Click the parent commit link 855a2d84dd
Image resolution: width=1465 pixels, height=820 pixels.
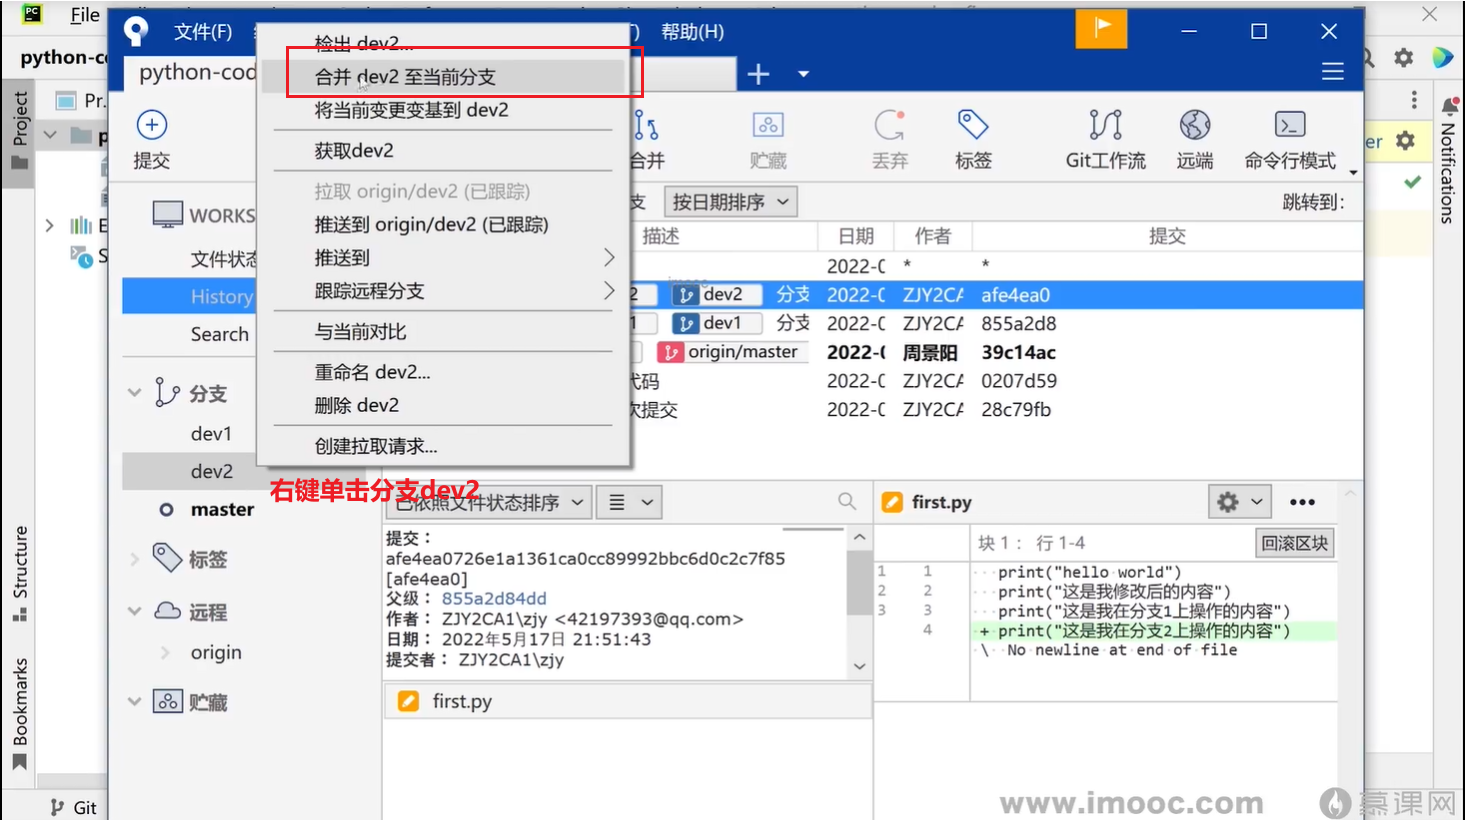(x=494, y=598)
